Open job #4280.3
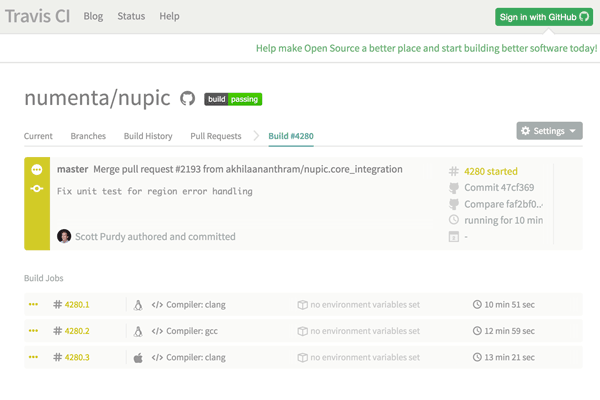This screenshot has width=600, height=400. [x=77, y=357]
